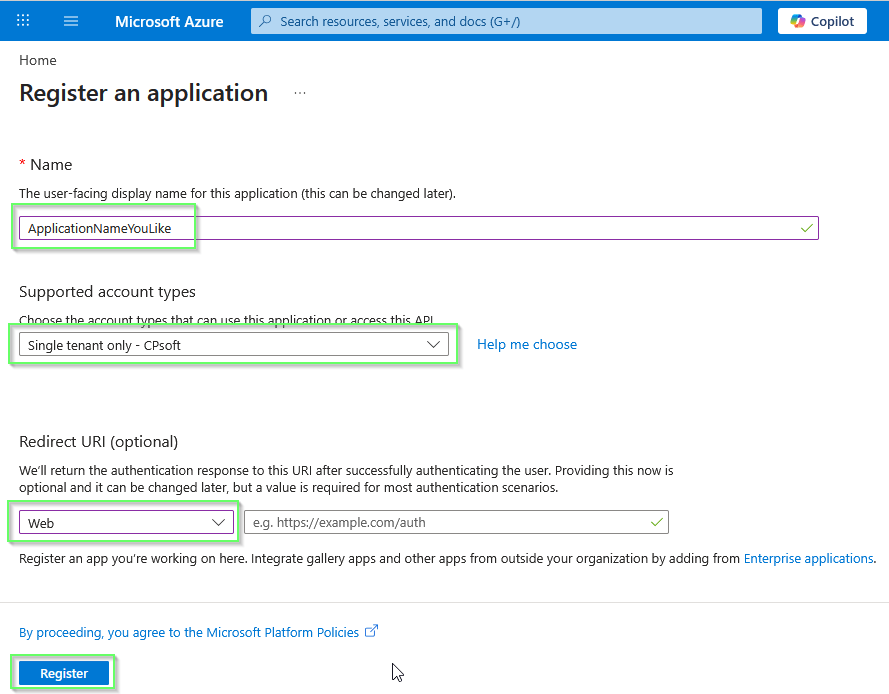Viewport: 889px width, 694px height.
Task: Select the Microsoft Azure header text
Action: [x=168, y=21]
